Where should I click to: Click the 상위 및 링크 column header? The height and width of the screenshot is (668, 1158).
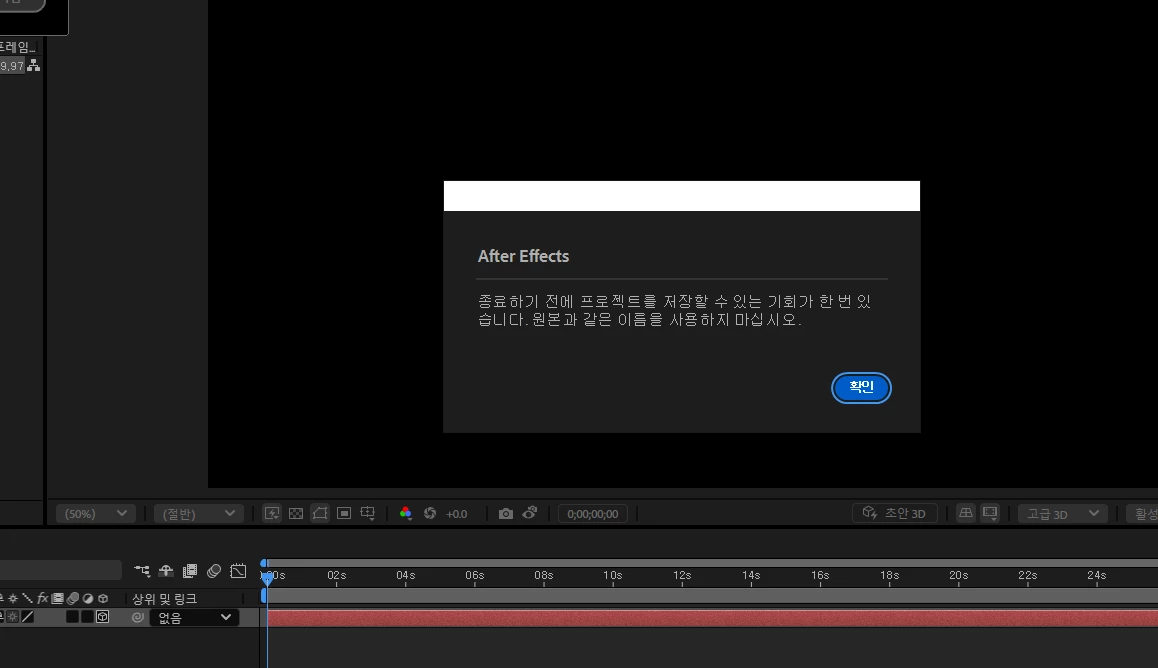164,599
